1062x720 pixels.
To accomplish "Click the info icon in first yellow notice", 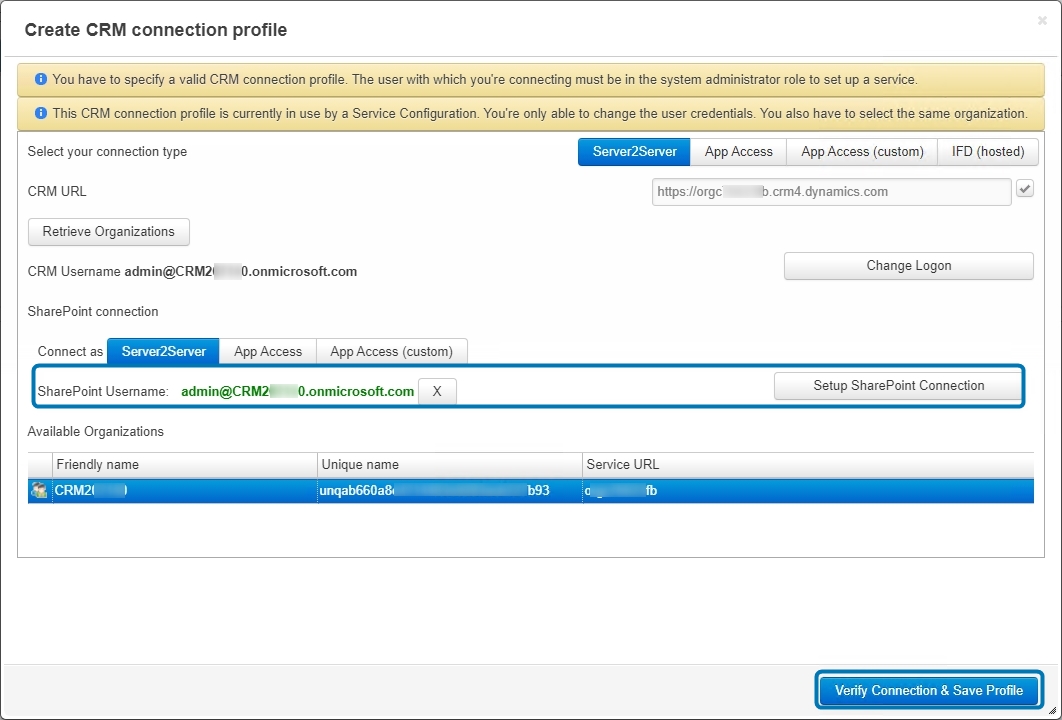I will (x=41, y=79).
